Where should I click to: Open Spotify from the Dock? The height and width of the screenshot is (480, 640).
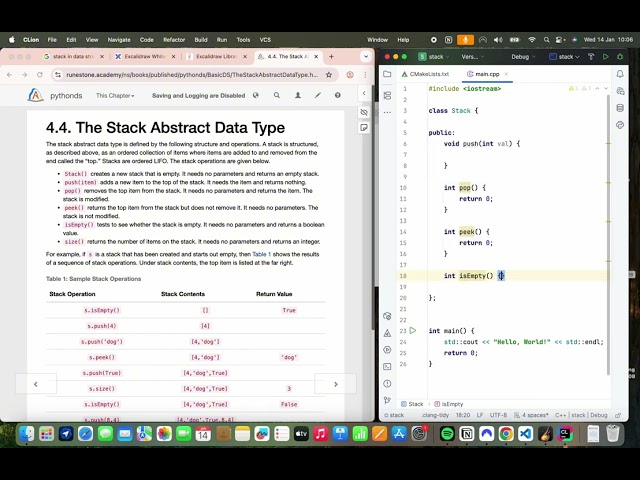pos(447,433)
